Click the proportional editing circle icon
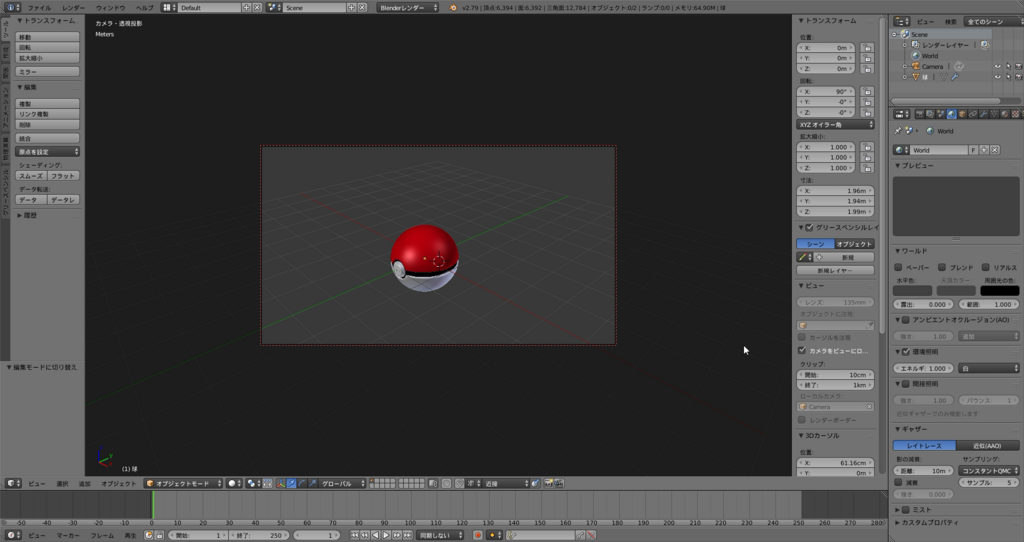 pyautogui.click(x=446, y=483)
